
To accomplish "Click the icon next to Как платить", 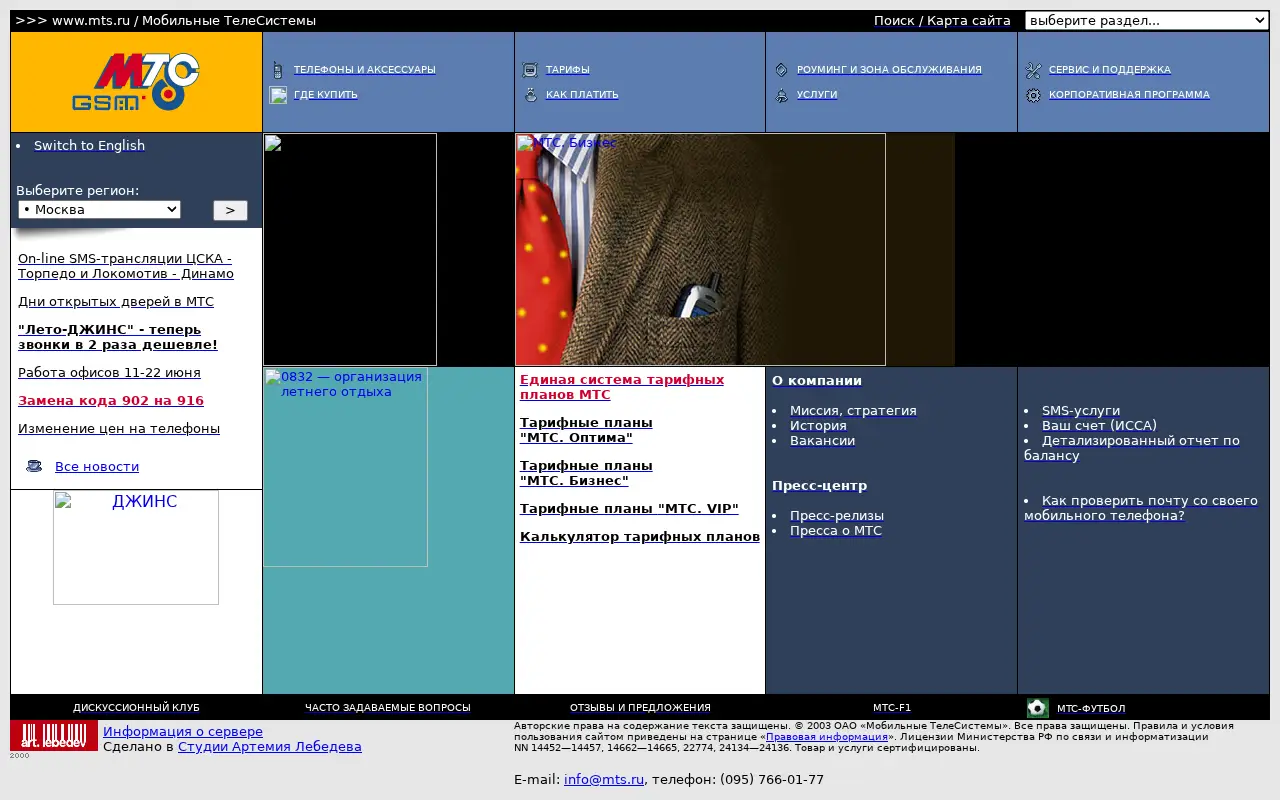I will coord(530,95).
